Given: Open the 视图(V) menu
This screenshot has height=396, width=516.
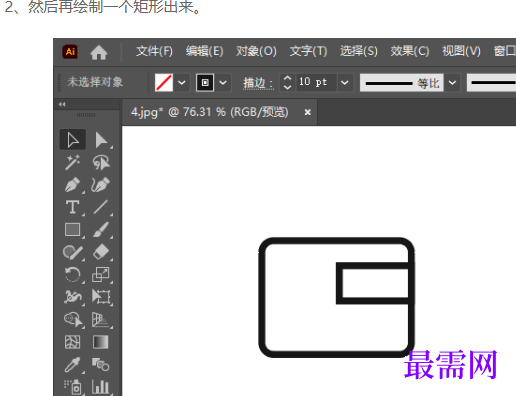Looking at the screenshot, I should point(461,52).
